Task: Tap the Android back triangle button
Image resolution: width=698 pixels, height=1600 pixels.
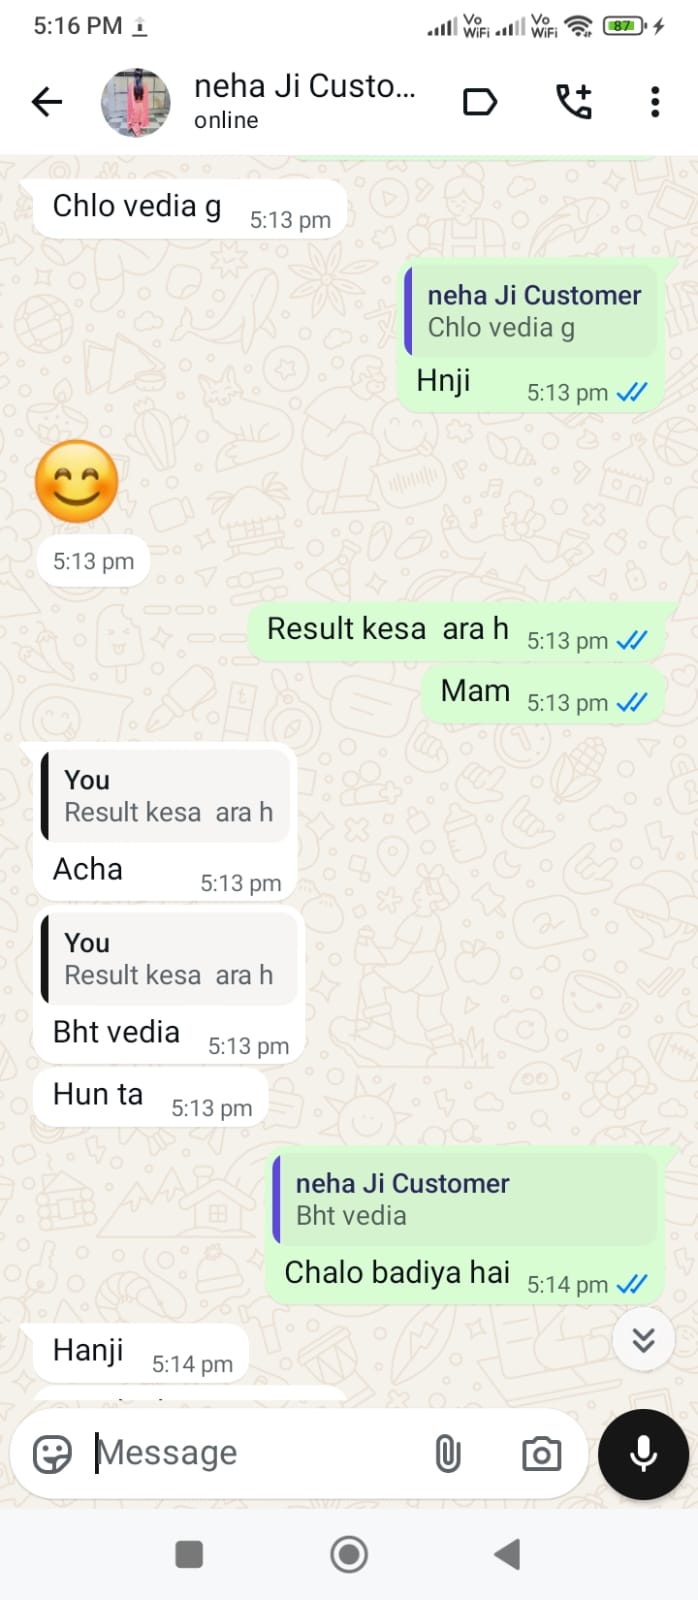Action: click(508, 1554)
